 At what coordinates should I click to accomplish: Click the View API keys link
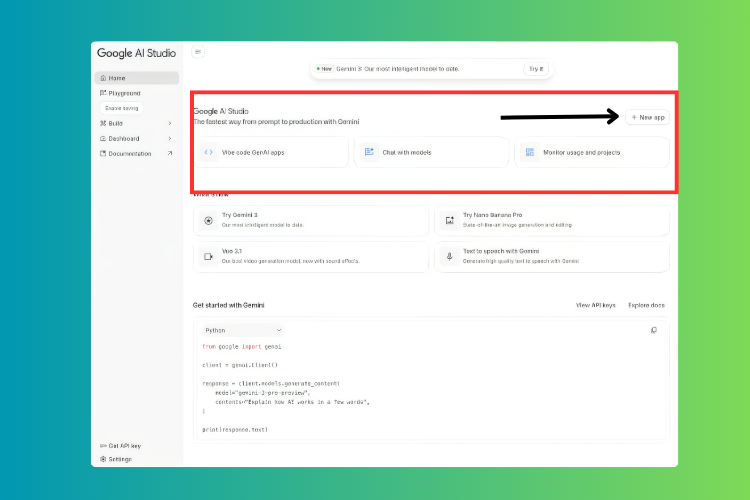(x=596, y=305)
